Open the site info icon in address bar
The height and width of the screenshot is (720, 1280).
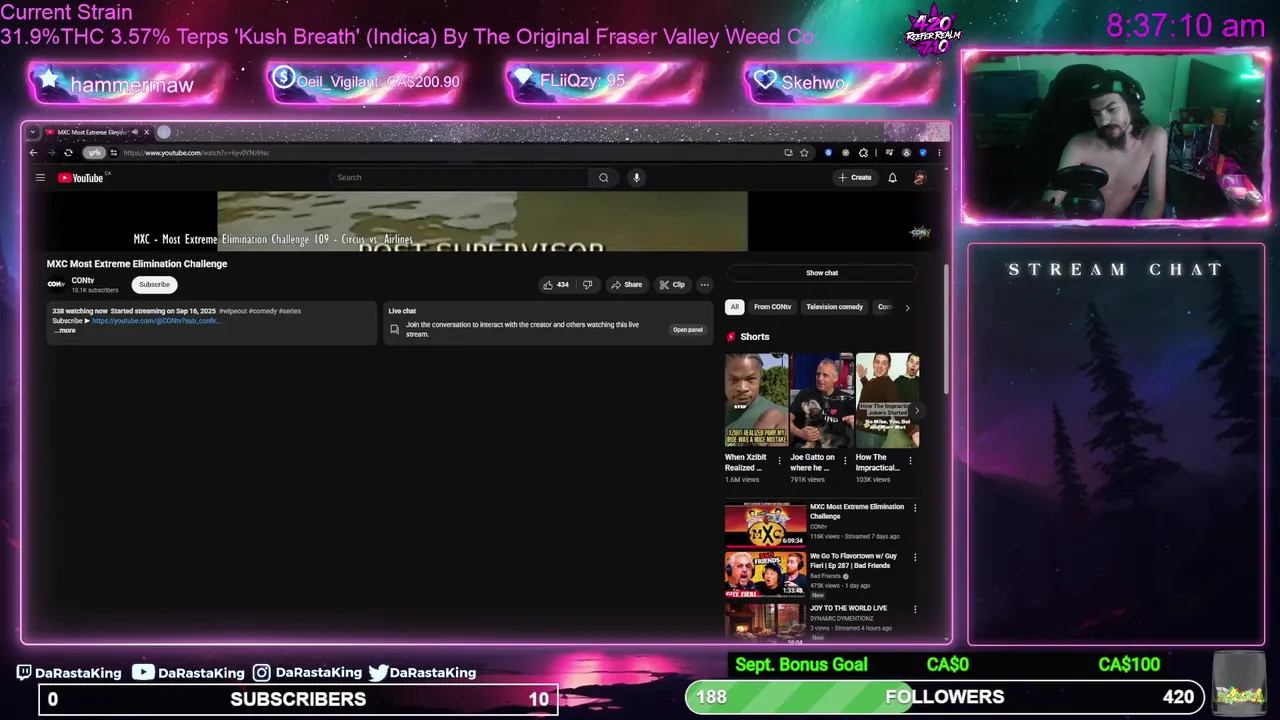pos(113,153)
